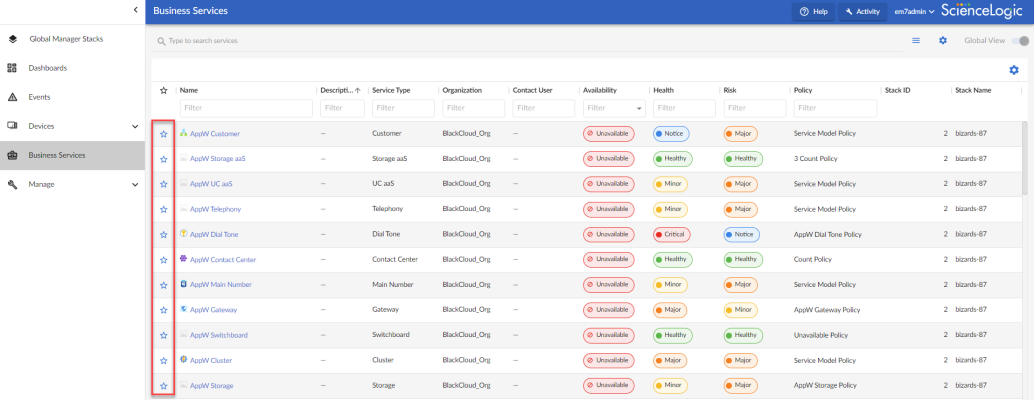
Task: Favorite the AppW UC aaS service
Action: pos(164,184)
